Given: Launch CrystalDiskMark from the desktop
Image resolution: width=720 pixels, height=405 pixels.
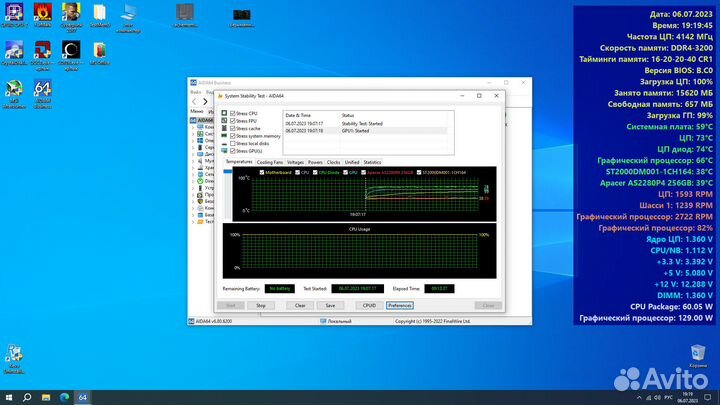Looking at the screenshot, I should tap(14, 53).
